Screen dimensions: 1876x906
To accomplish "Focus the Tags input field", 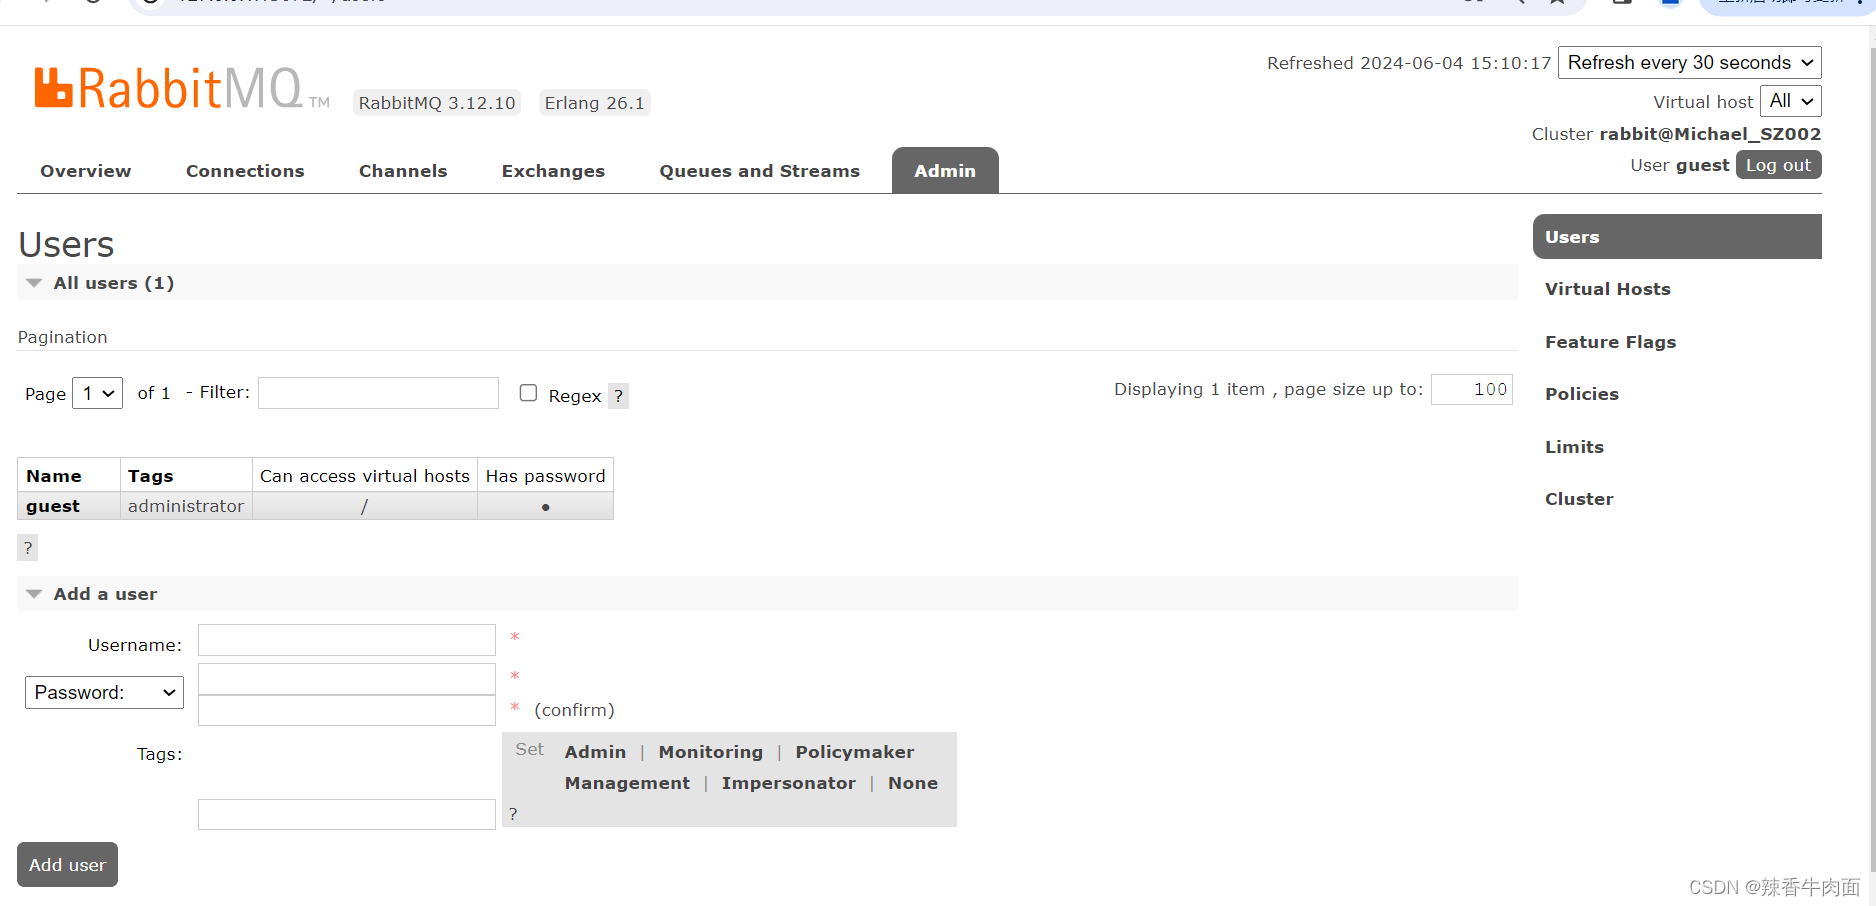I will tap(347, 814).
